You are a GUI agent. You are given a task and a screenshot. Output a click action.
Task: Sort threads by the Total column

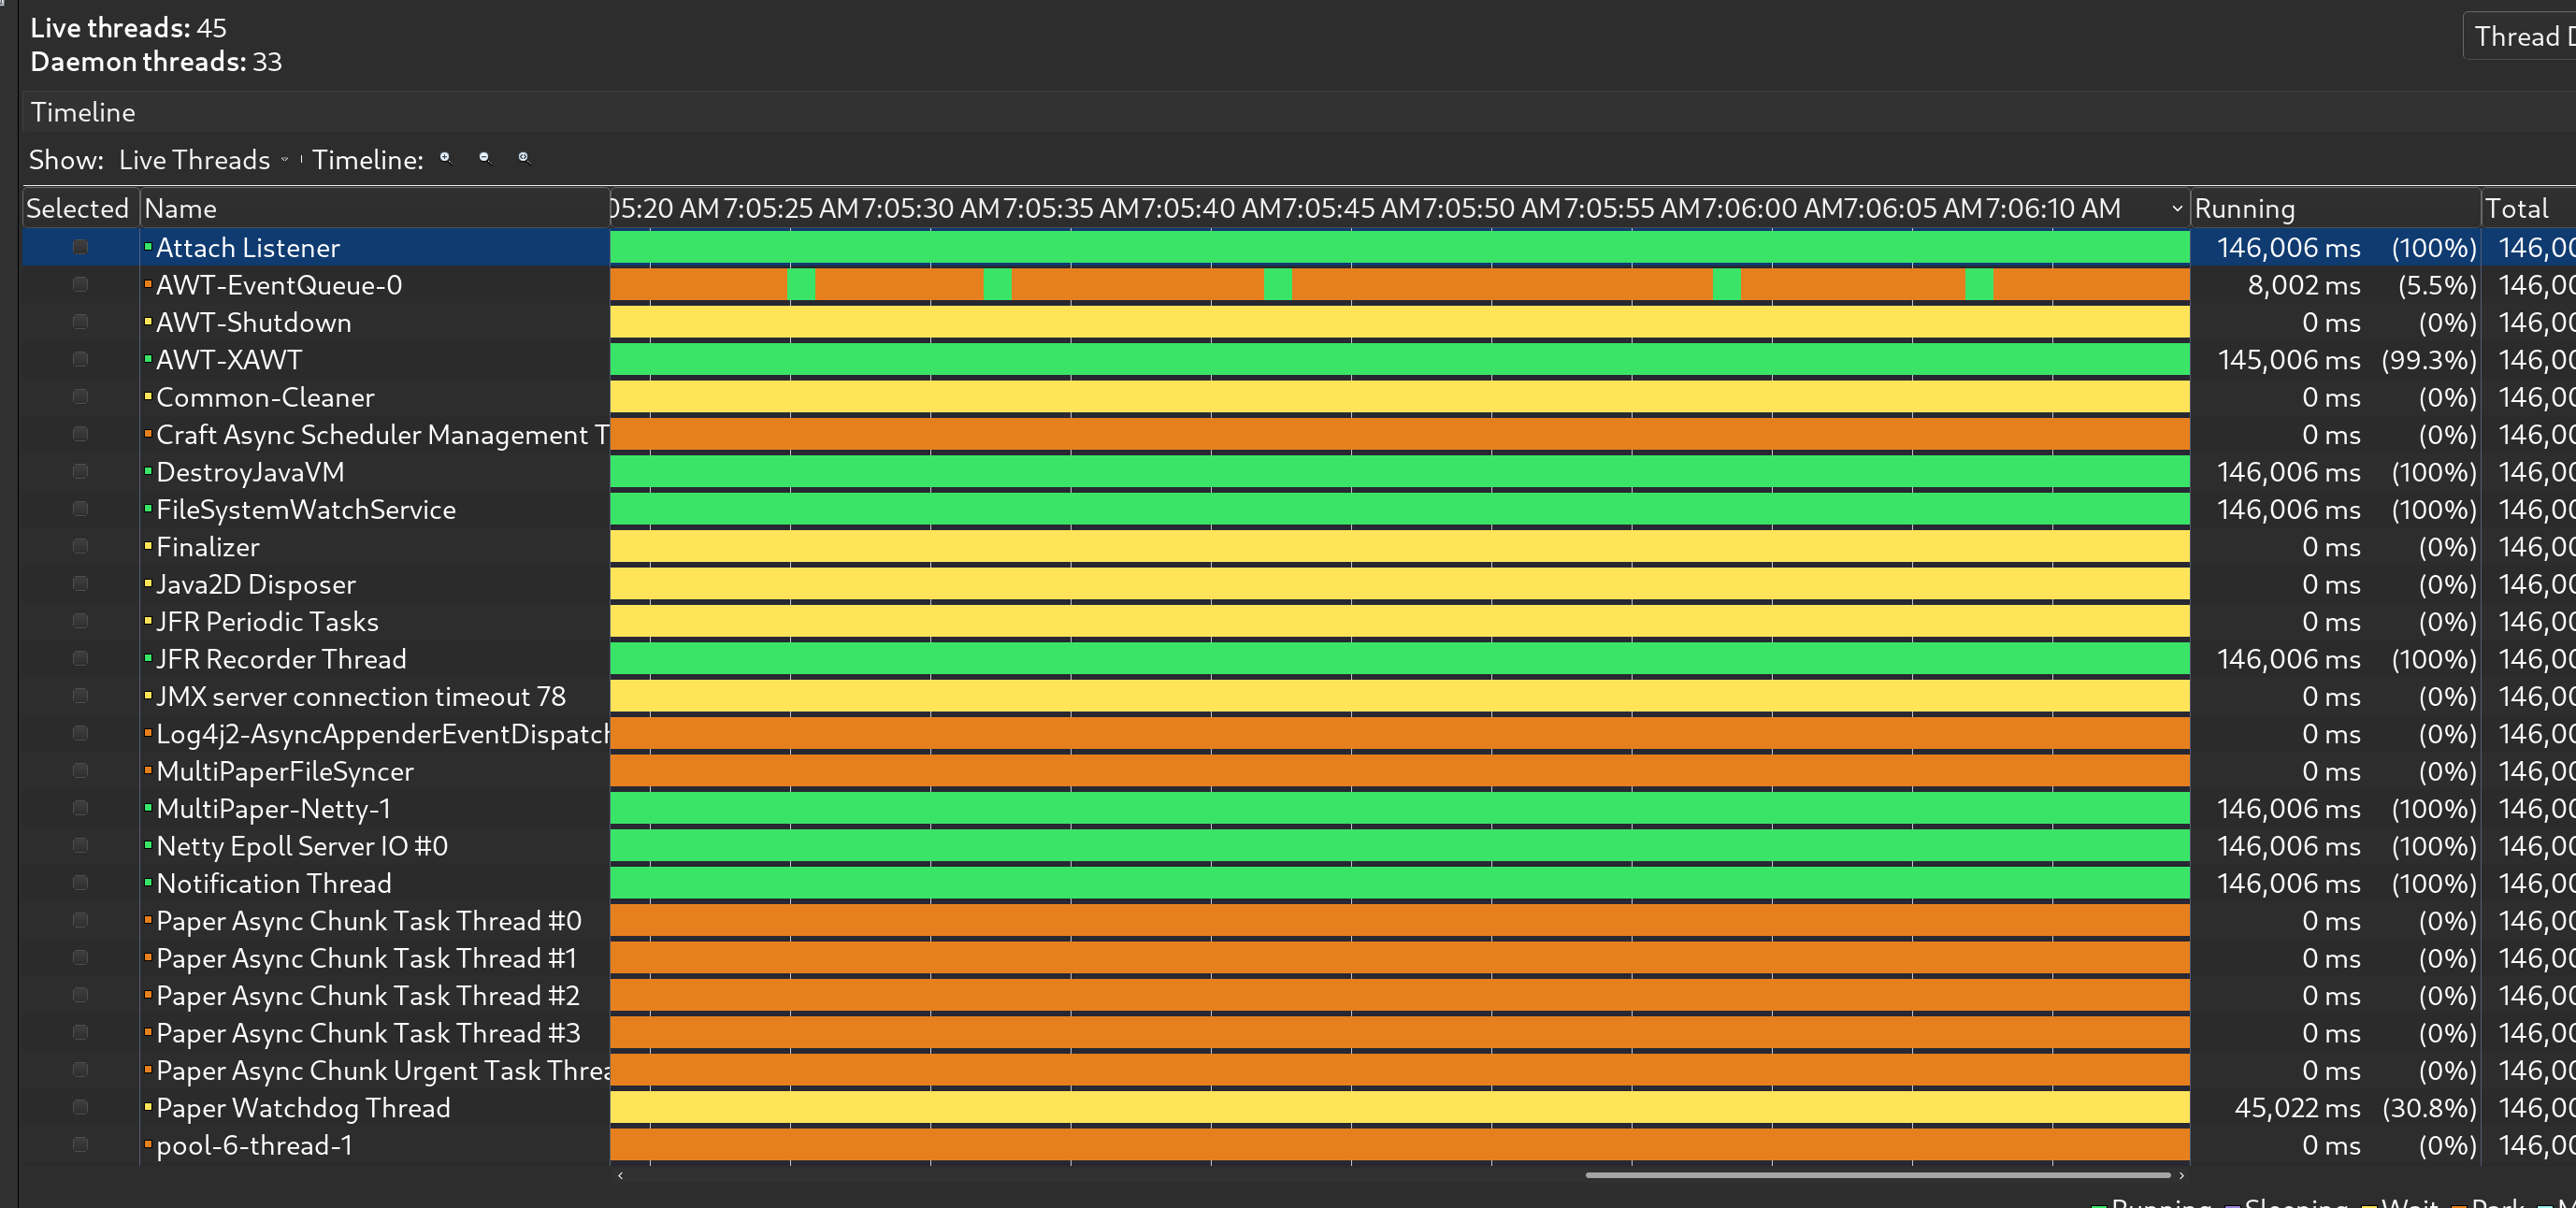(x=2518, y=208)
